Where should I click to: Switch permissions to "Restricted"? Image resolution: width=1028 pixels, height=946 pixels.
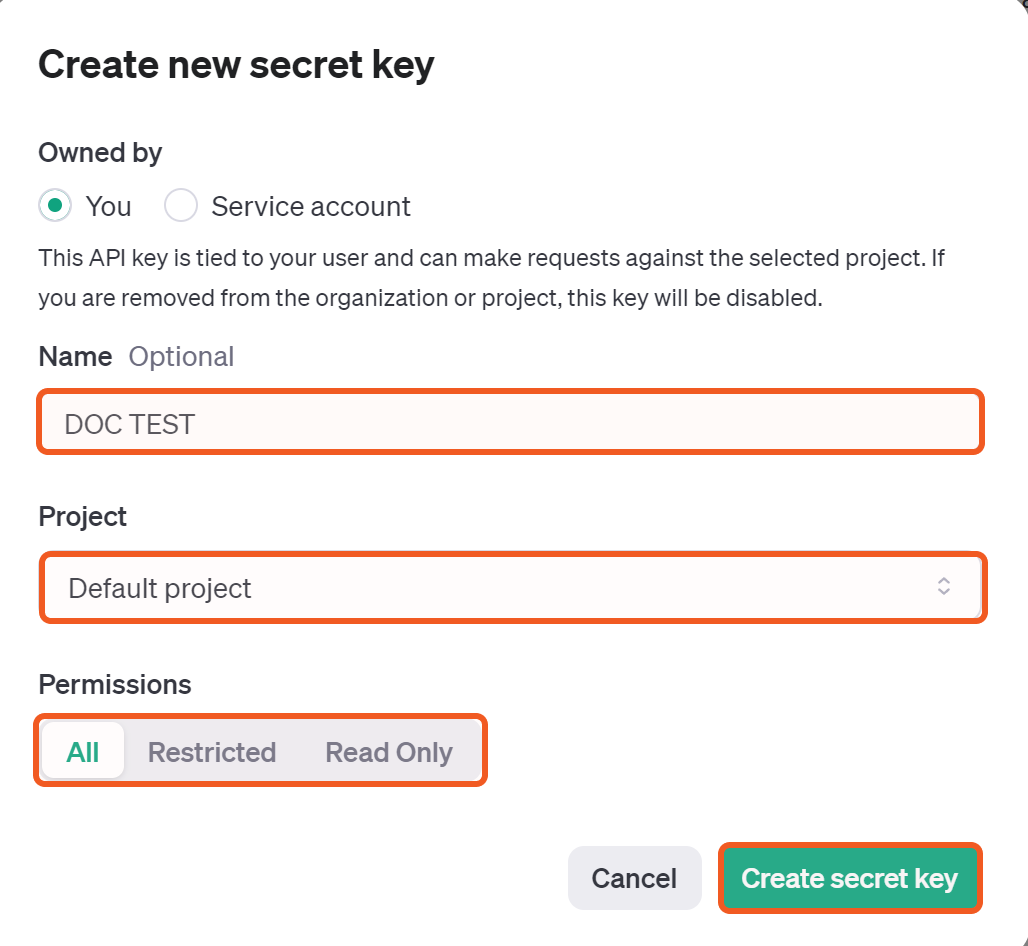tap(212, 752)
